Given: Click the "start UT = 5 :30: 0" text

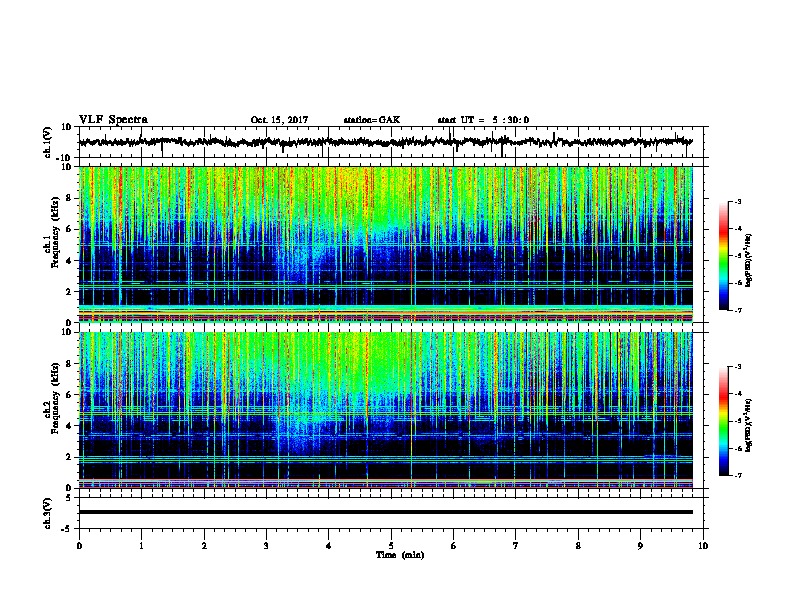Looking at the screenshot, I should coord(483,120).
